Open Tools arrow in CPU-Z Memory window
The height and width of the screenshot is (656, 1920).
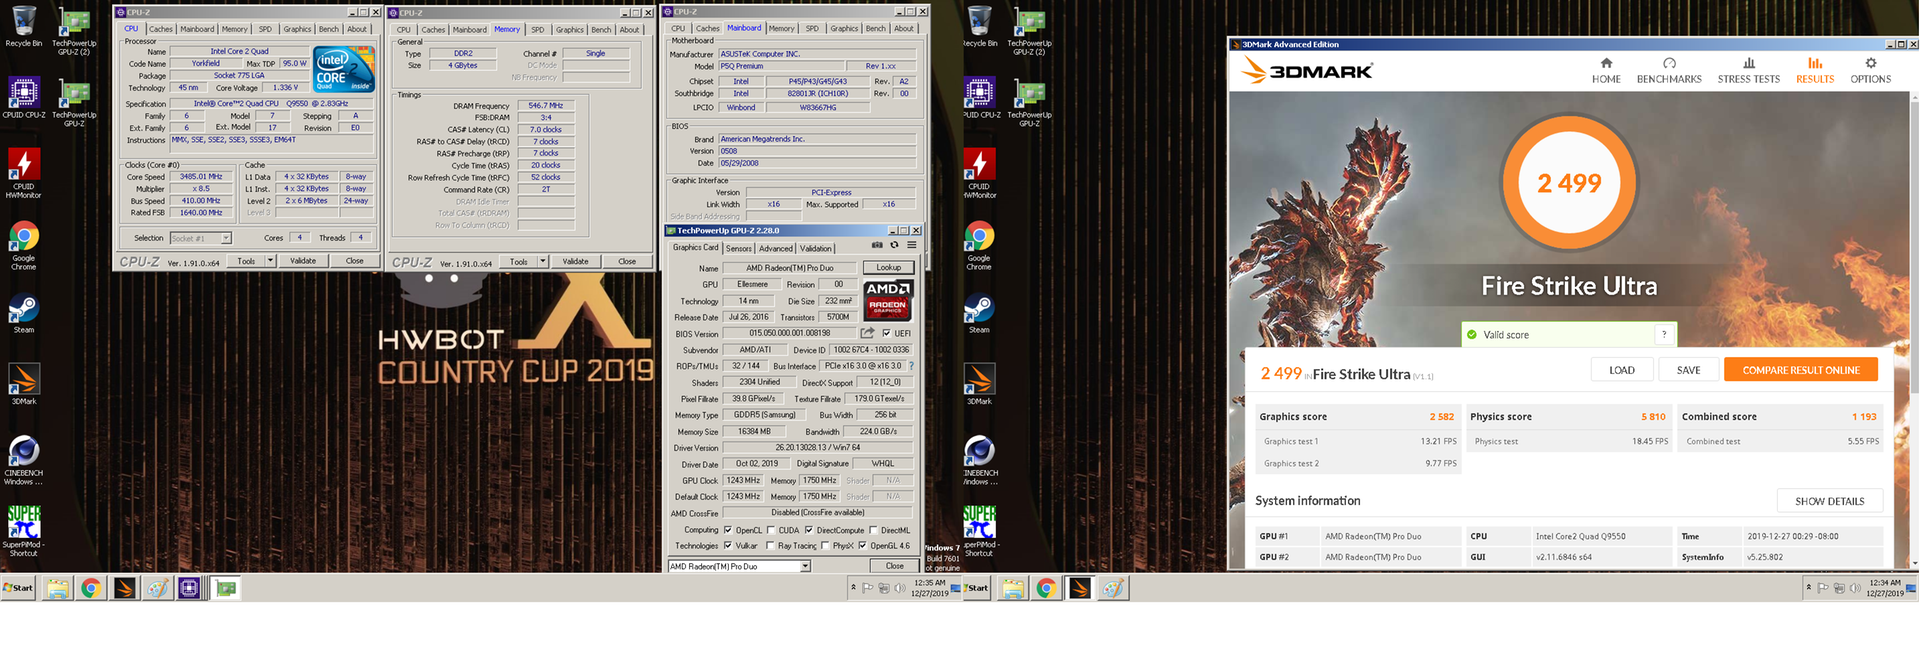[x=543, y=261]
